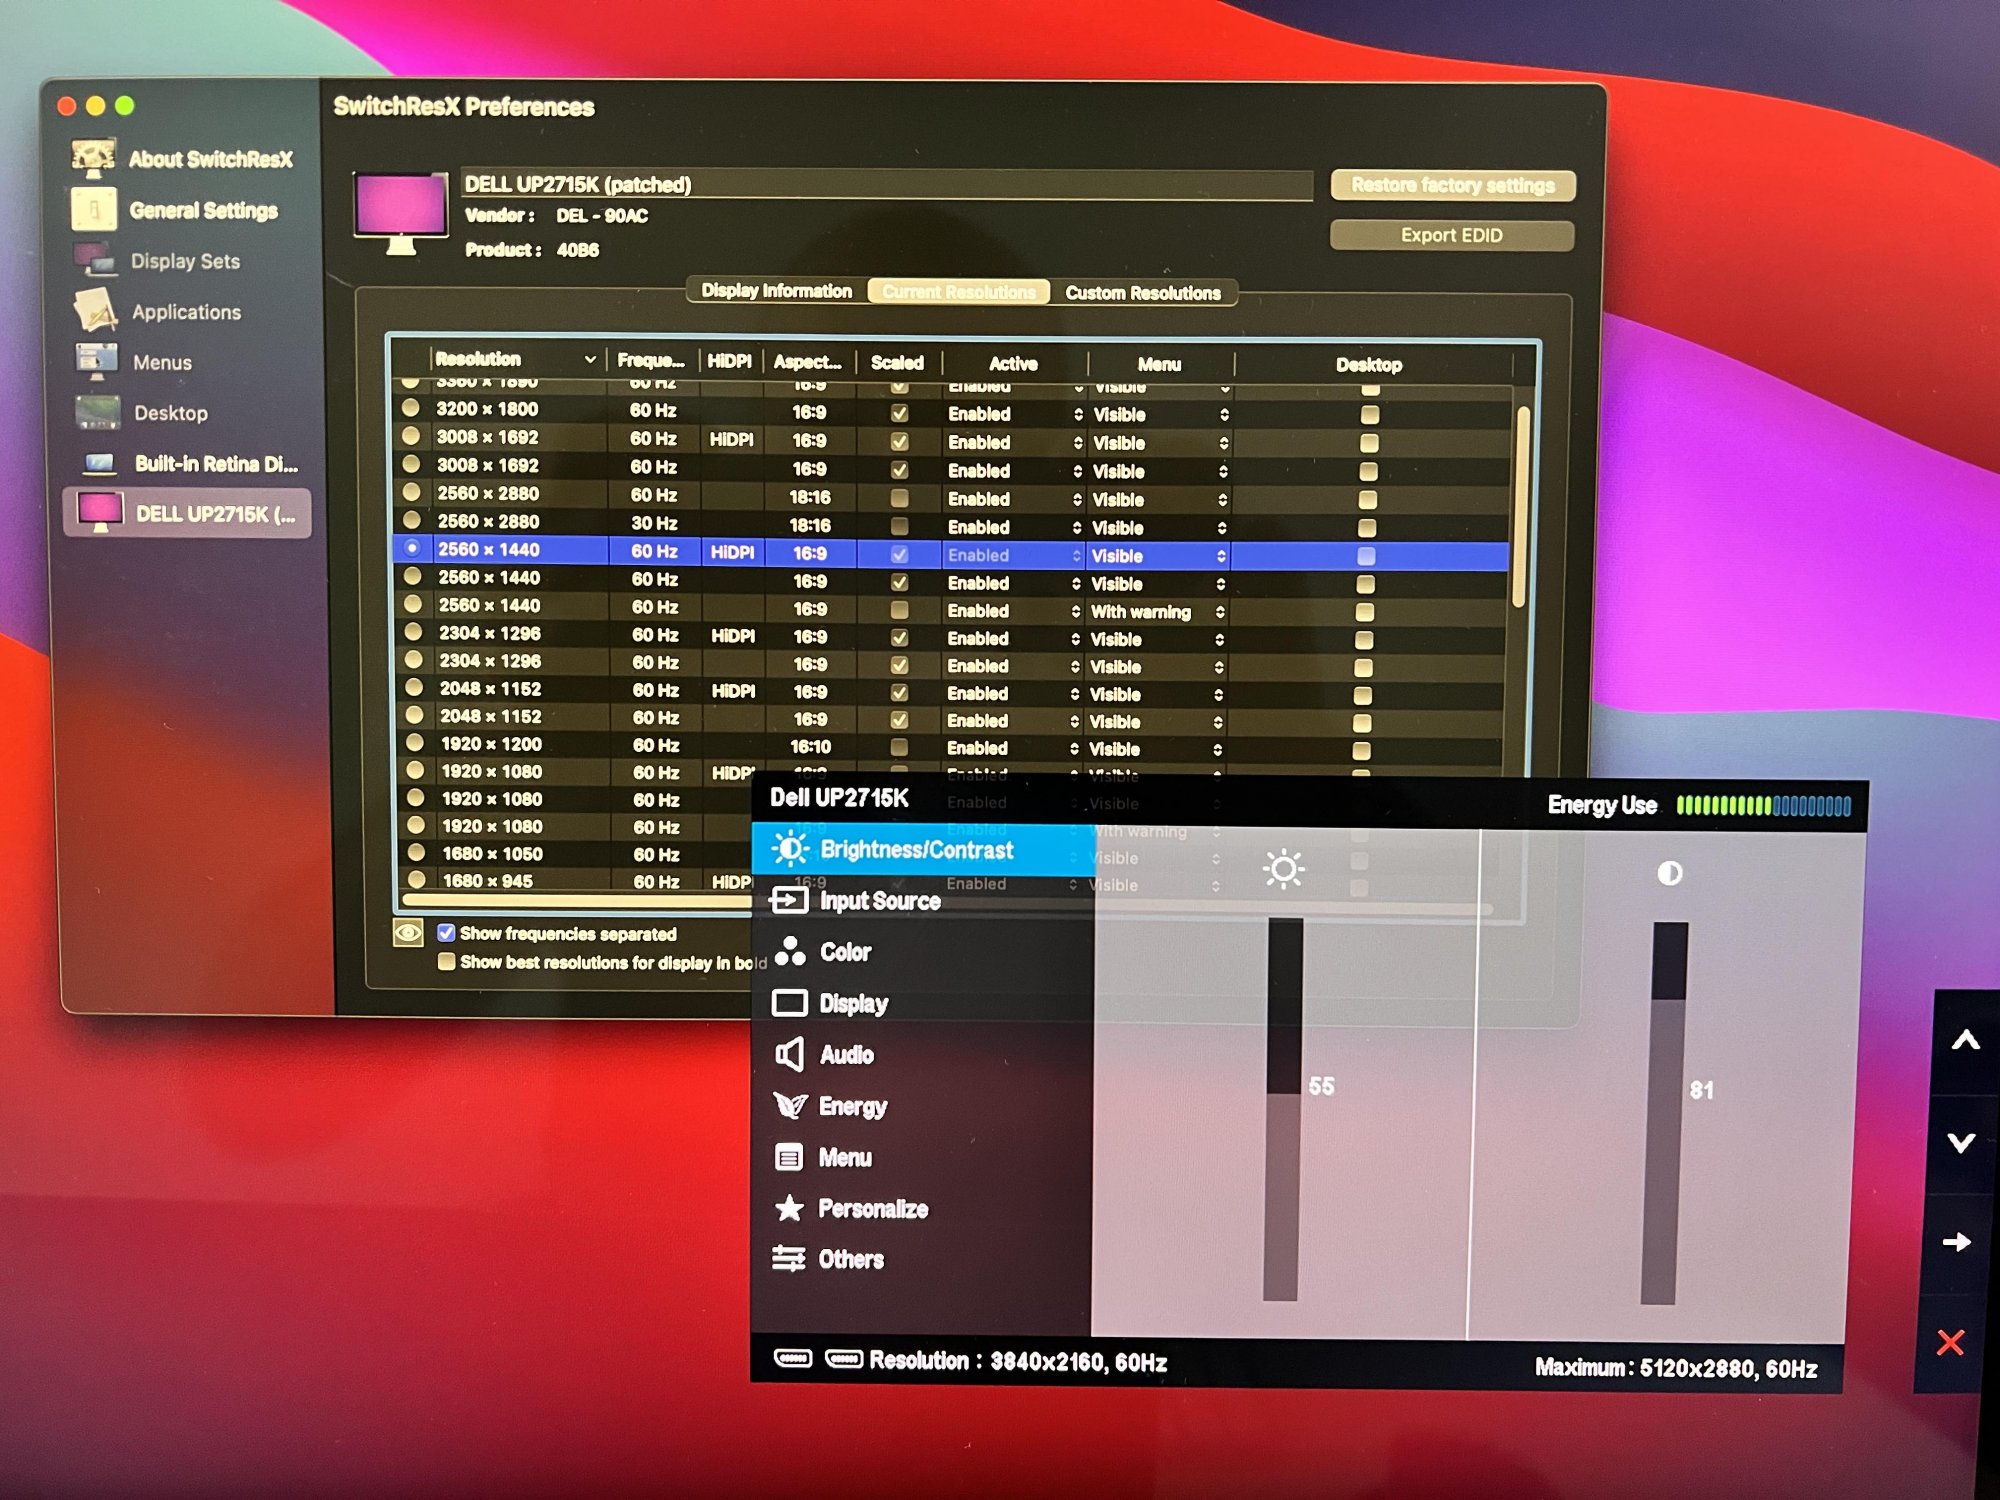Open the Menus sidebar icon
The height and width of the screenshot is (1500, 2000).
[x=97, y=361]
